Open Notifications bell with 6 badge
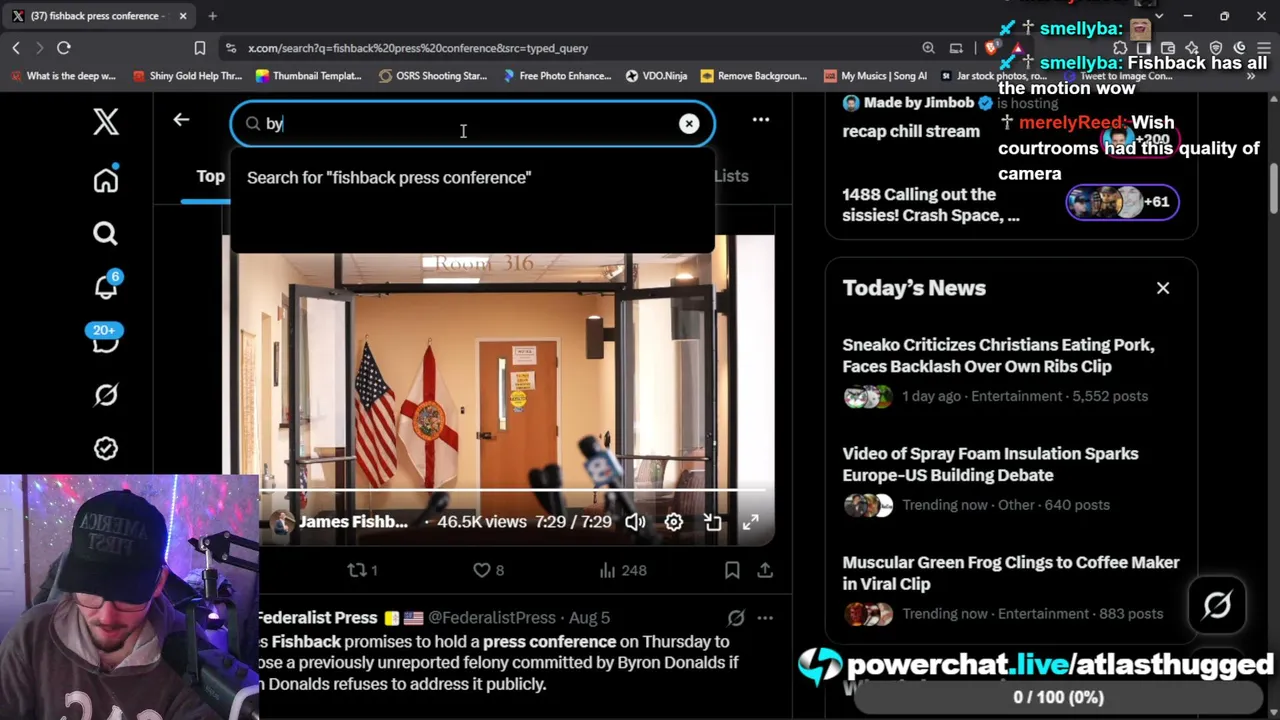Screen dimensions: 1280x720 106,286
